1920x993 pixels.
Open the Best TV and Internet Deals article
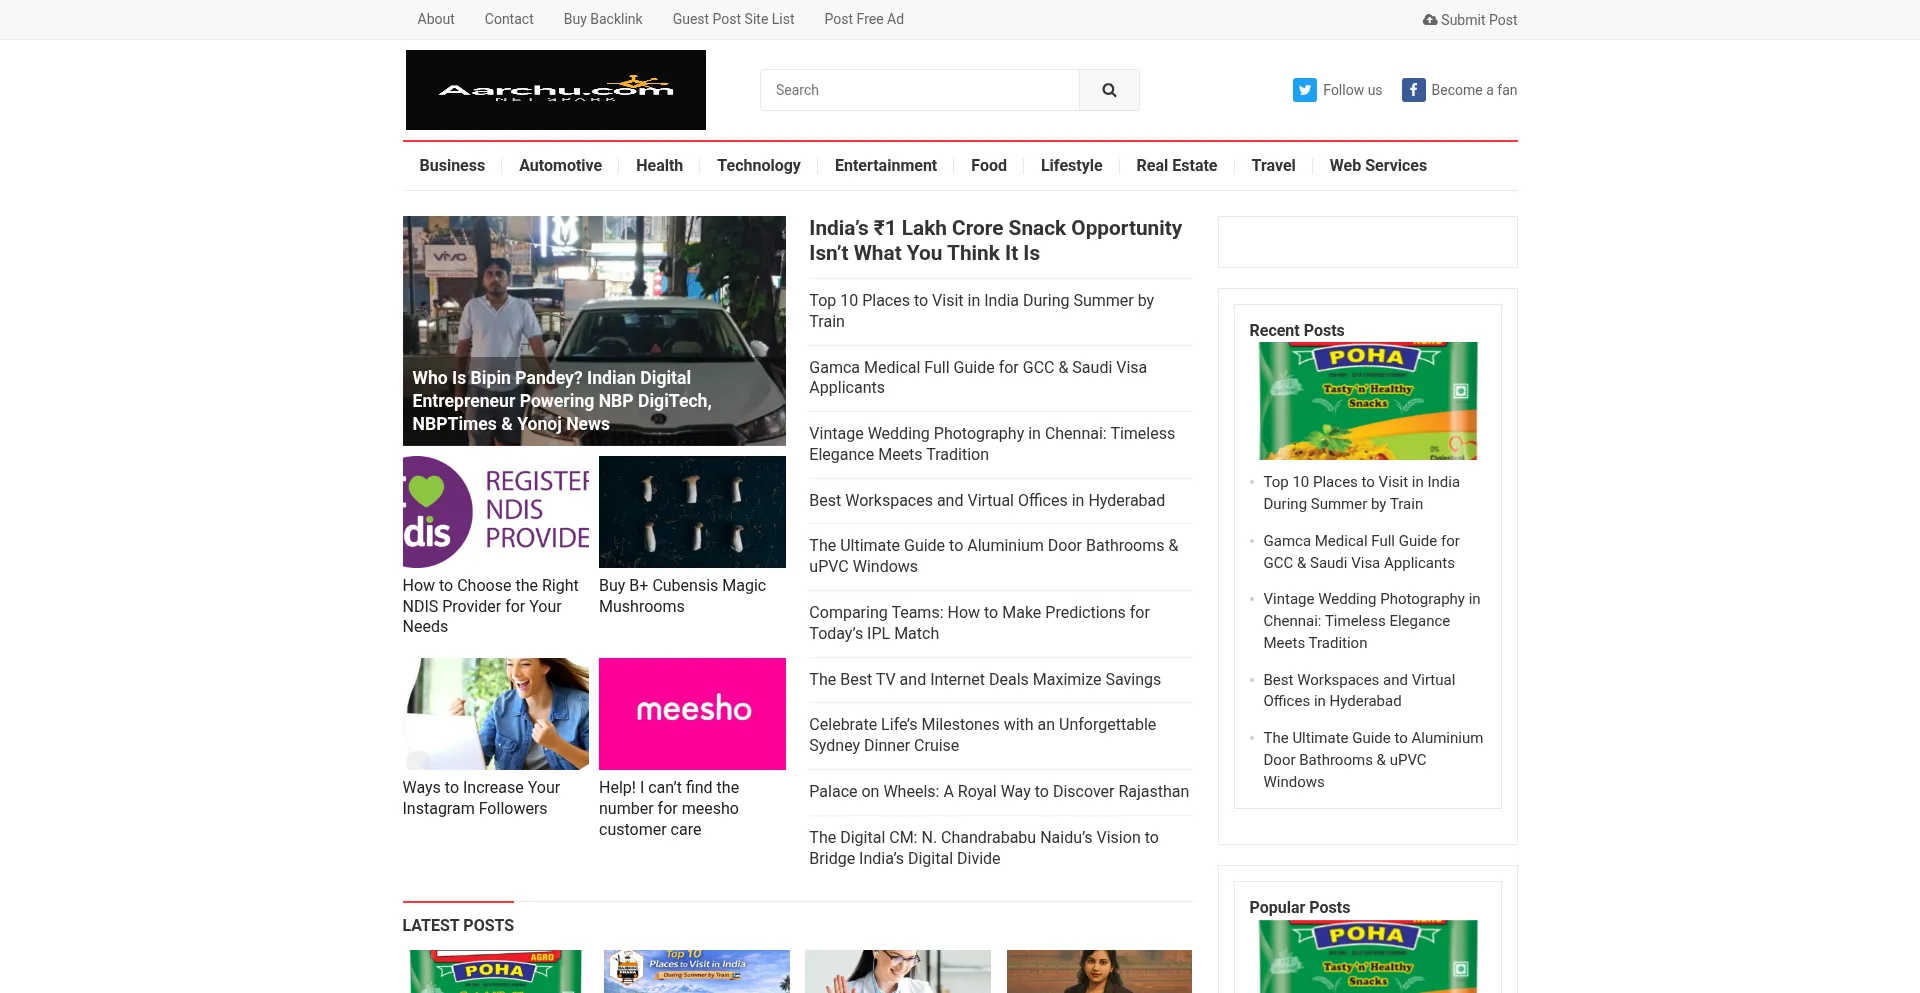pyautogui.click(x=985, y=680)
